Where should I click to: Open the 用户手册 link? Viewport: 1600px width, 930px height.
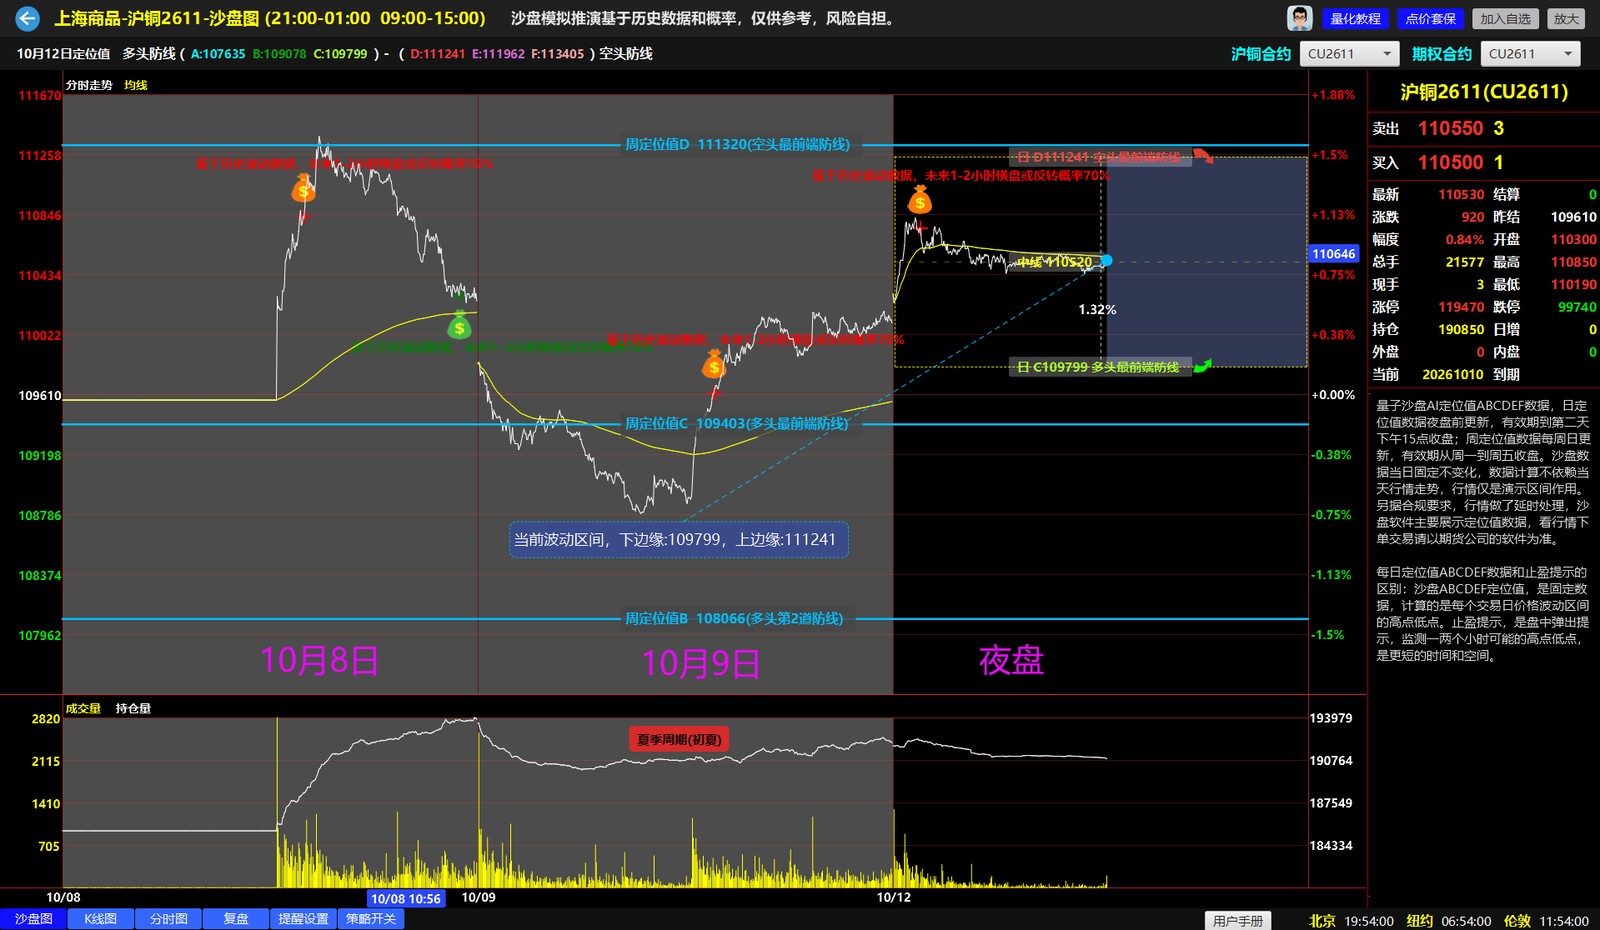[1238, 921]
